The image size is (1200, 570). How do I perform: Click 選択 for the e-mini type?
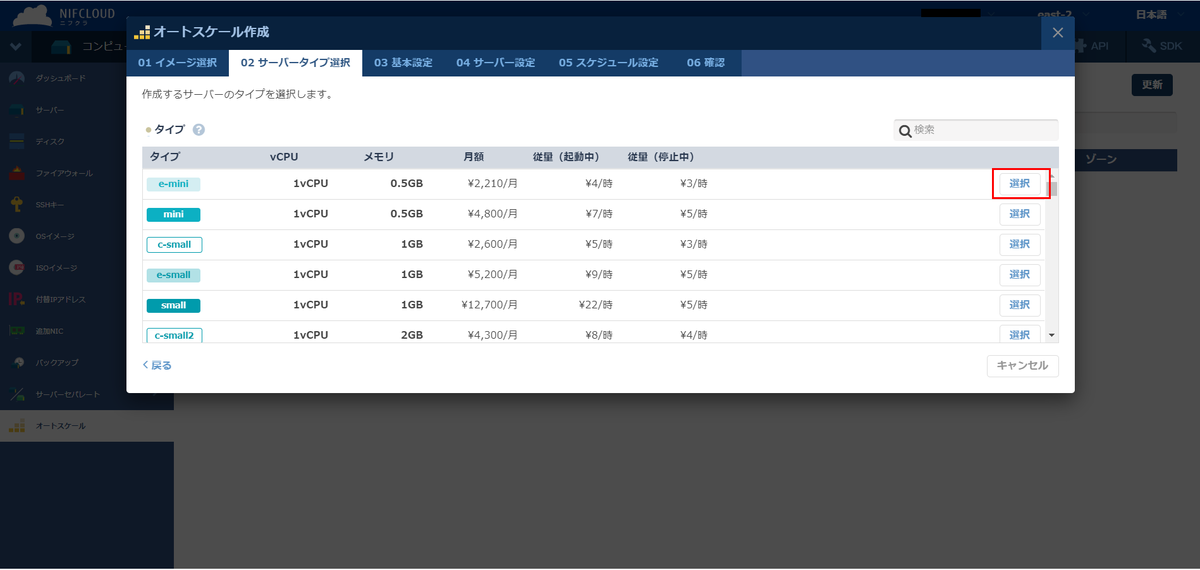(x=1020, y=184)
